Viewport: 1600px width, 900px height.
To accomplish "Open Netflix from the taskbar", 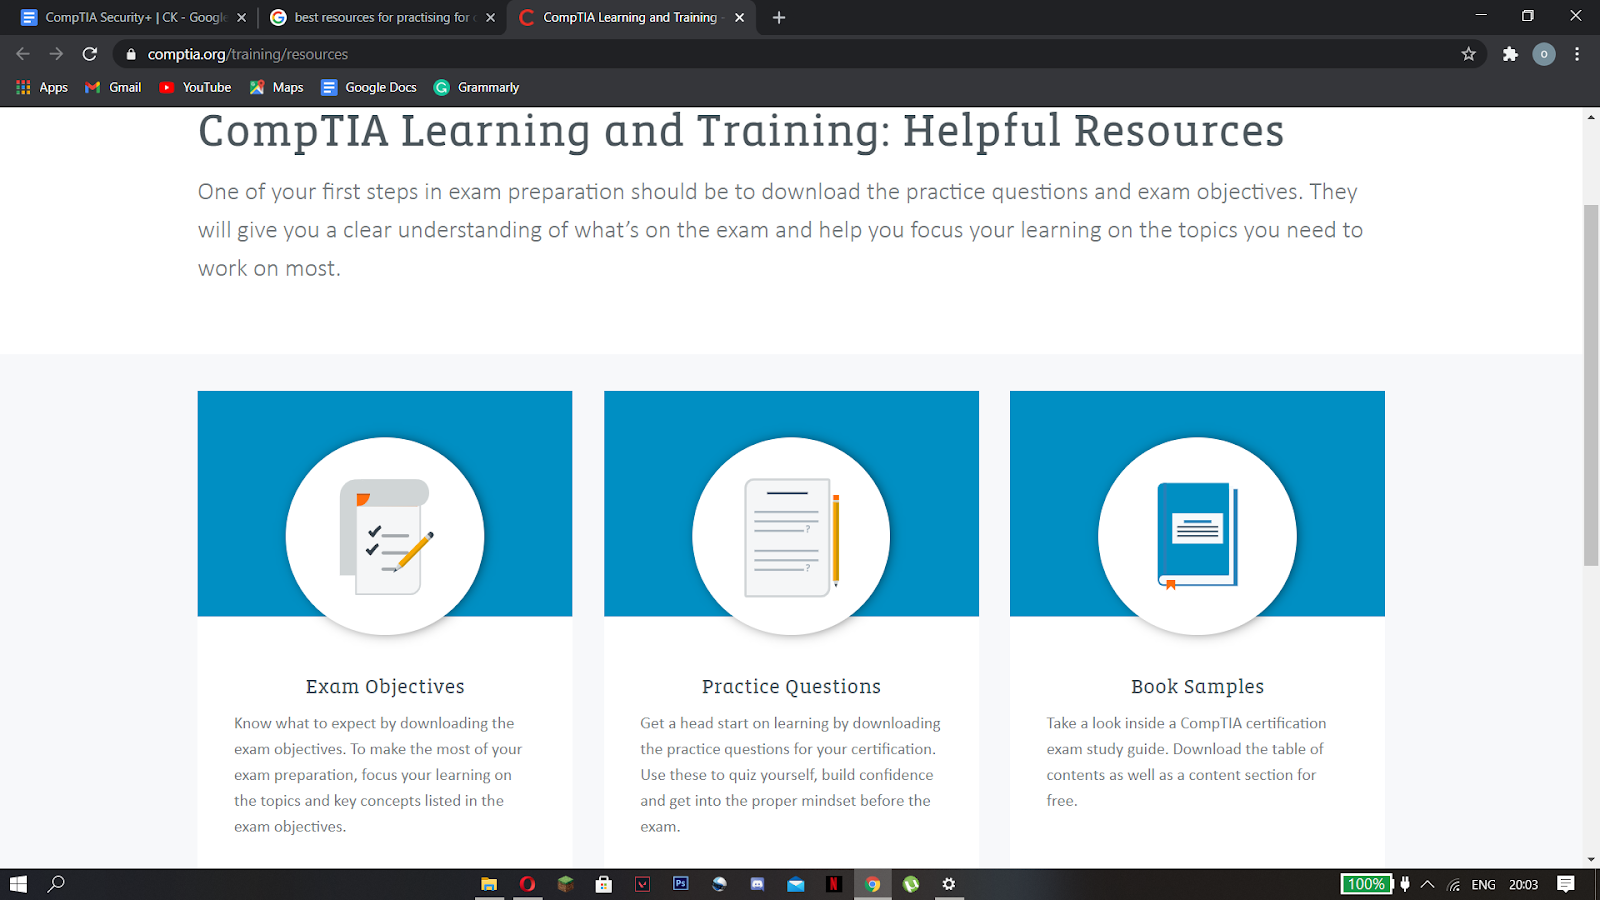I will tap(834, 884).
